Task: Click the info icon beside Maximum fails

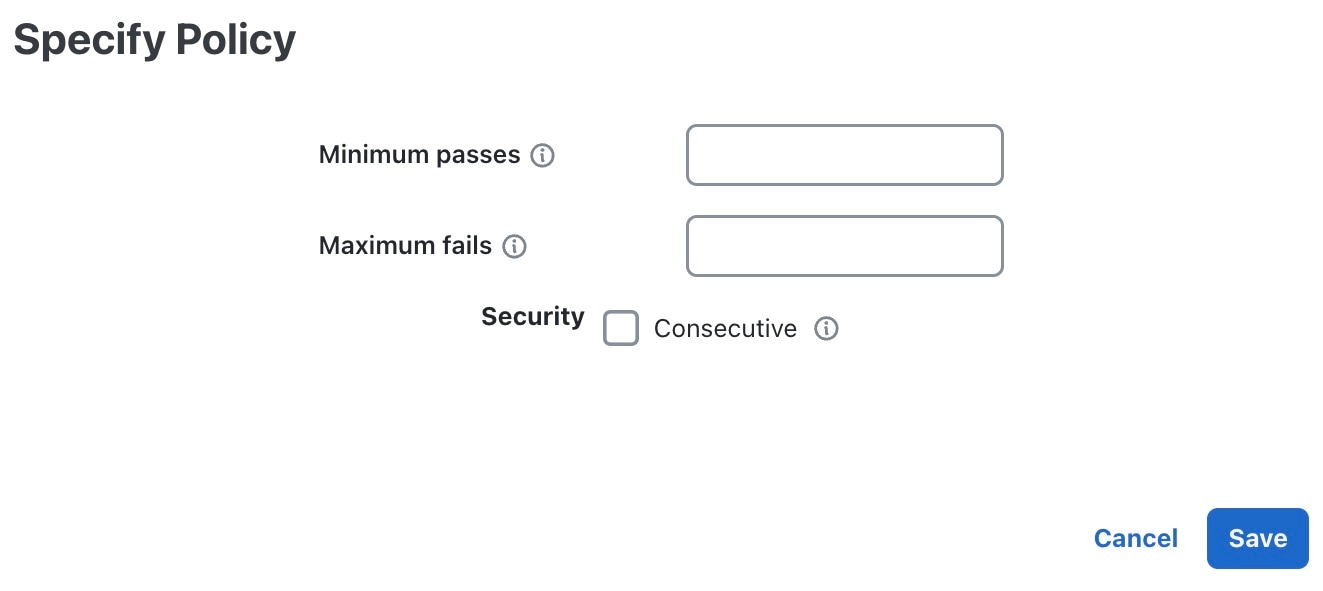Action: click(x=514, y=246)
